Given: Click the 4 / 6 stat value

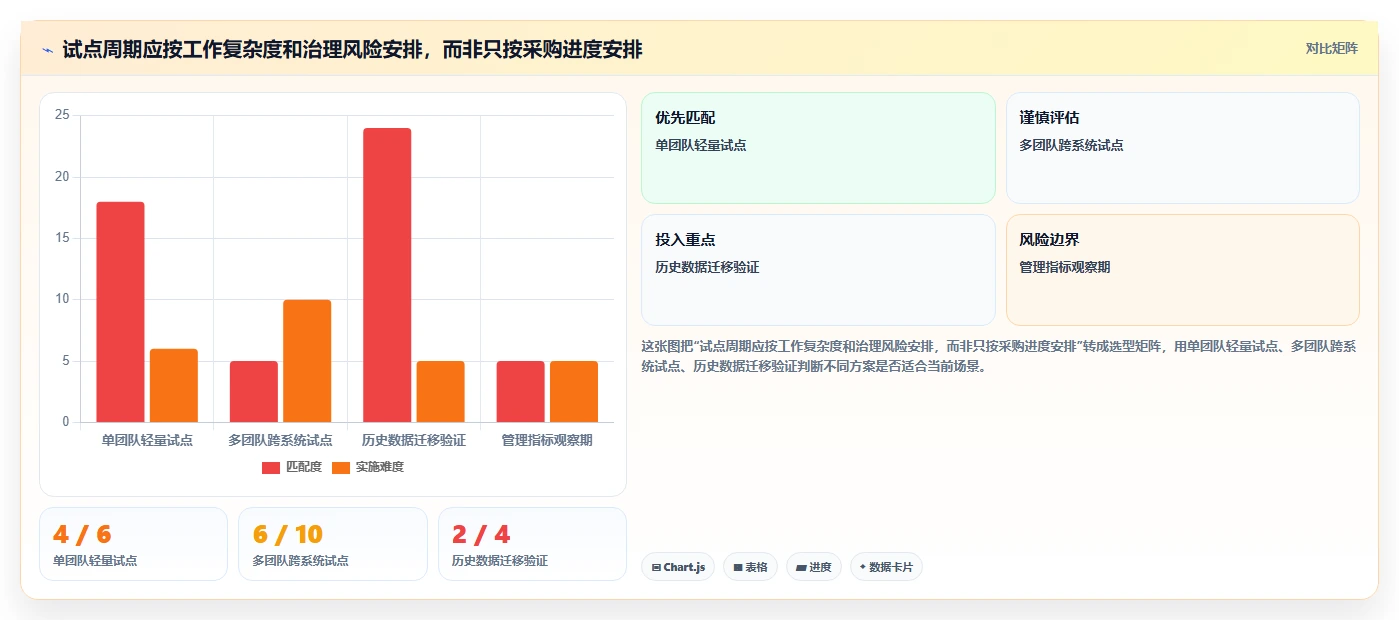Looking at the screenshot, I should 82,534.
